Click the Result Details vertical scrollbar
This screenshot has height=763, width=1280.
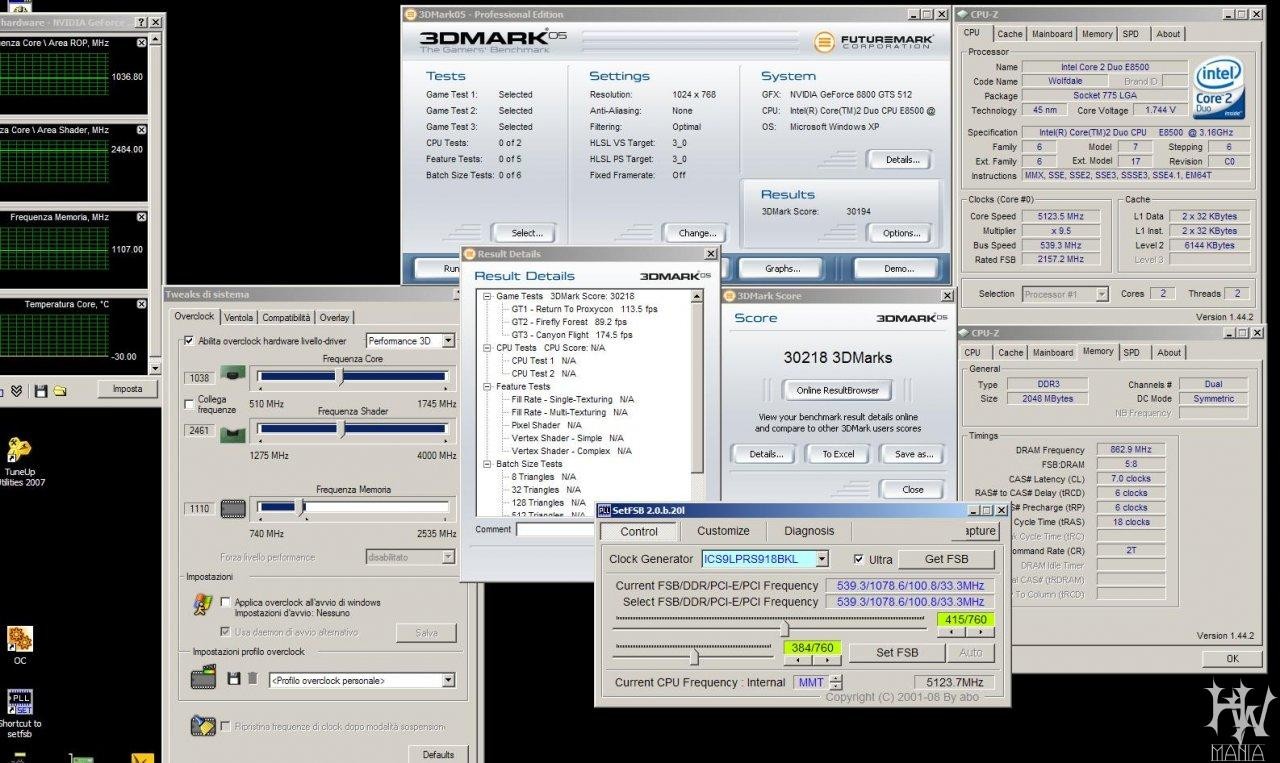(x=698, y=402)
